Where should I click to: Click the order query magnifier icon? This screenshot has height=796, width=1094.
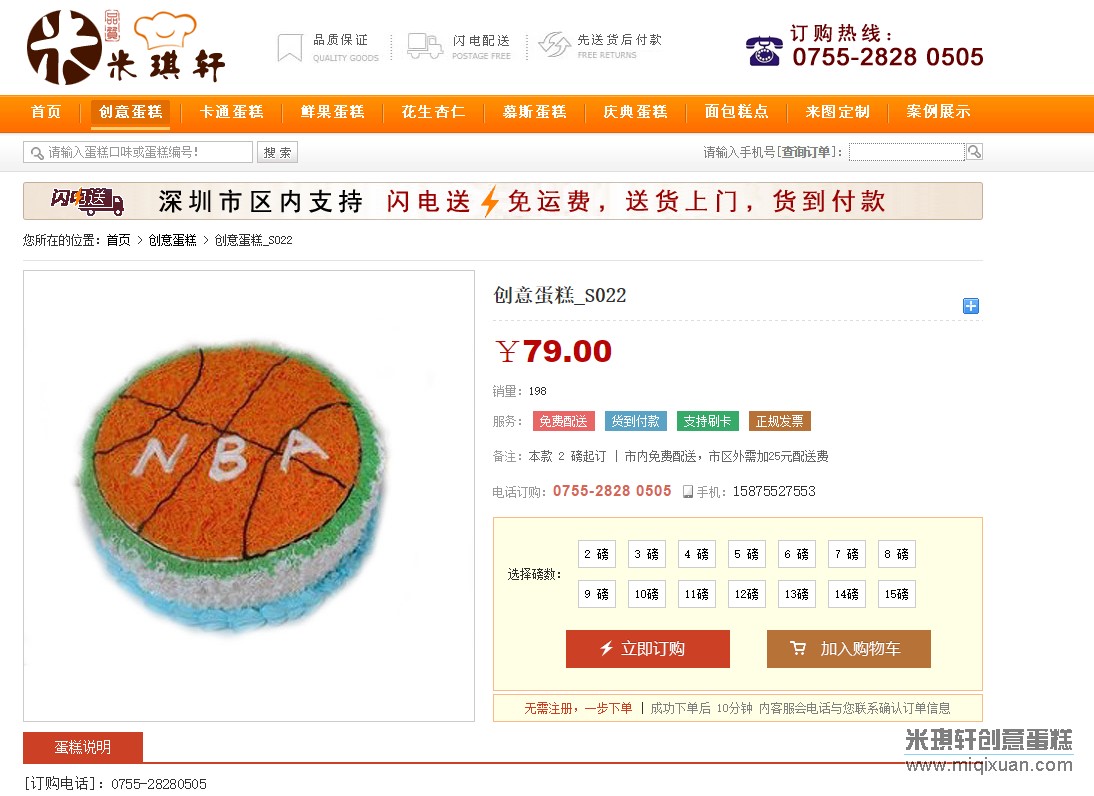coord(974,151)
